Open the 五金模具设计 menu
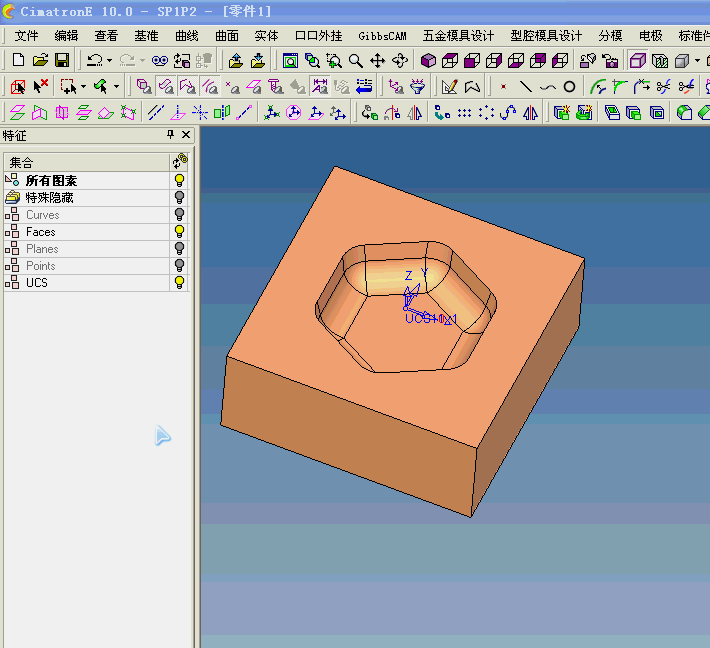The height and width of the screenshot is (648, 710). click(x=458, y=36)
